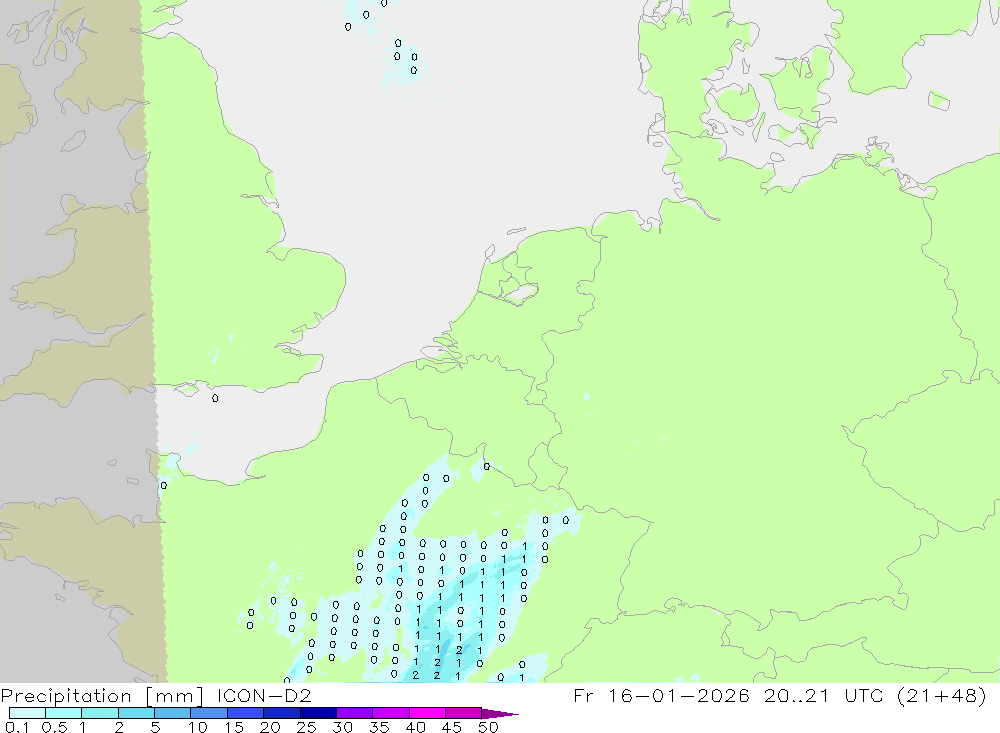1000x733 pixels.
Task: Click the bright magenta 40–45 mm legend swatch
Action: point(427,713)
